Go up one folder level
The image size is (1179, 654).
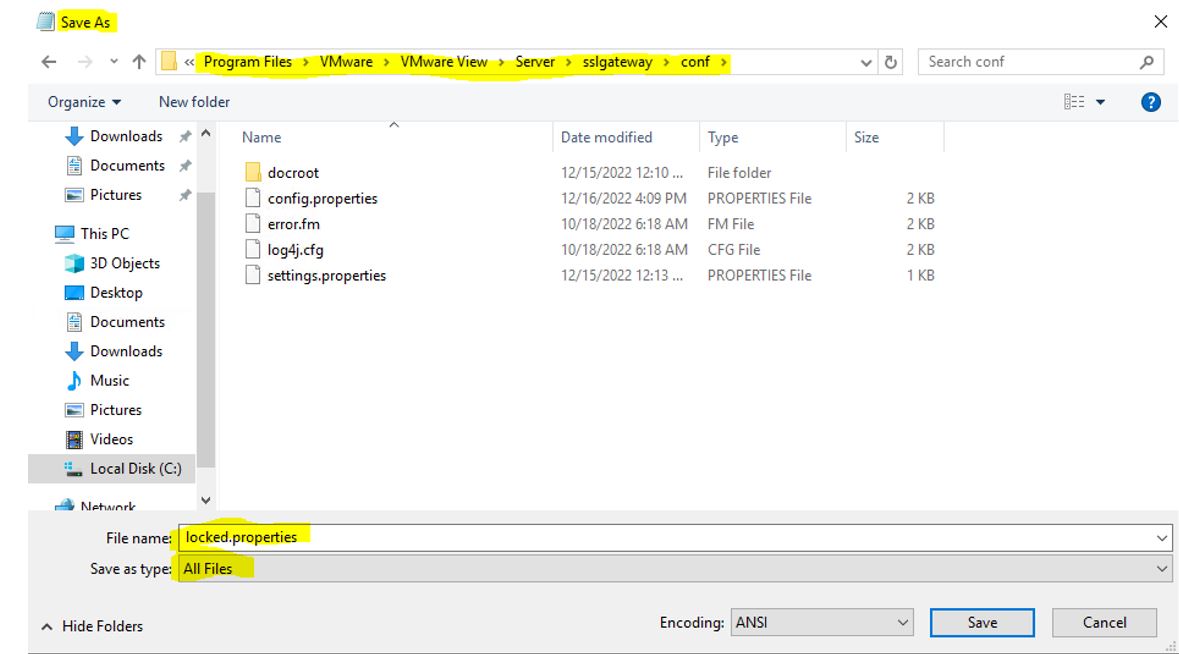click(x=139, y=62)
